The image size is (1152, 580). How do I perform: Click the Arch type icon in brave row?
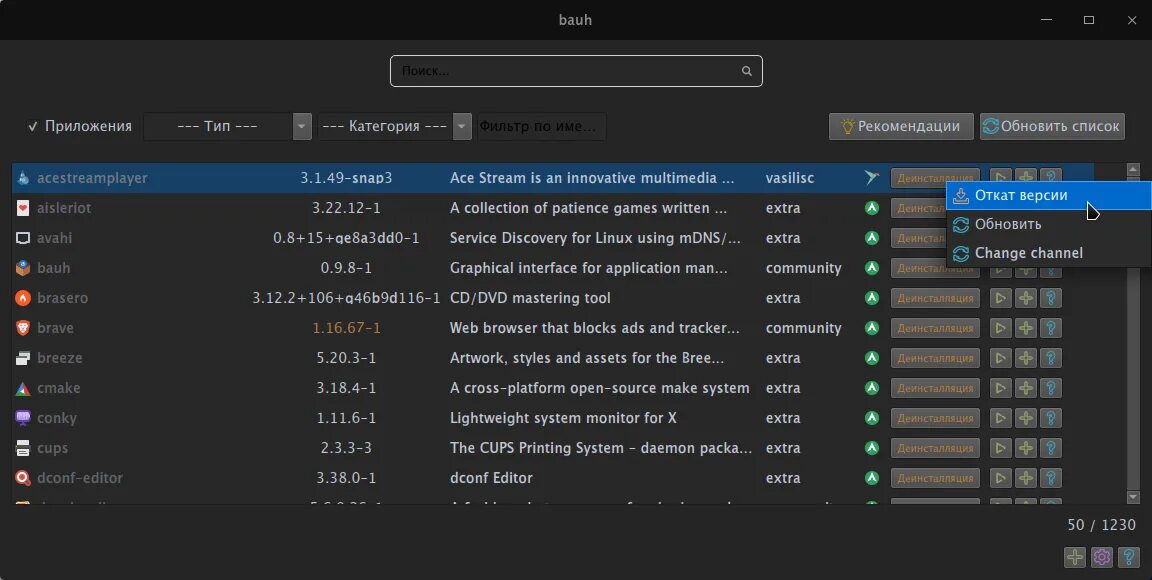[871, 328]
